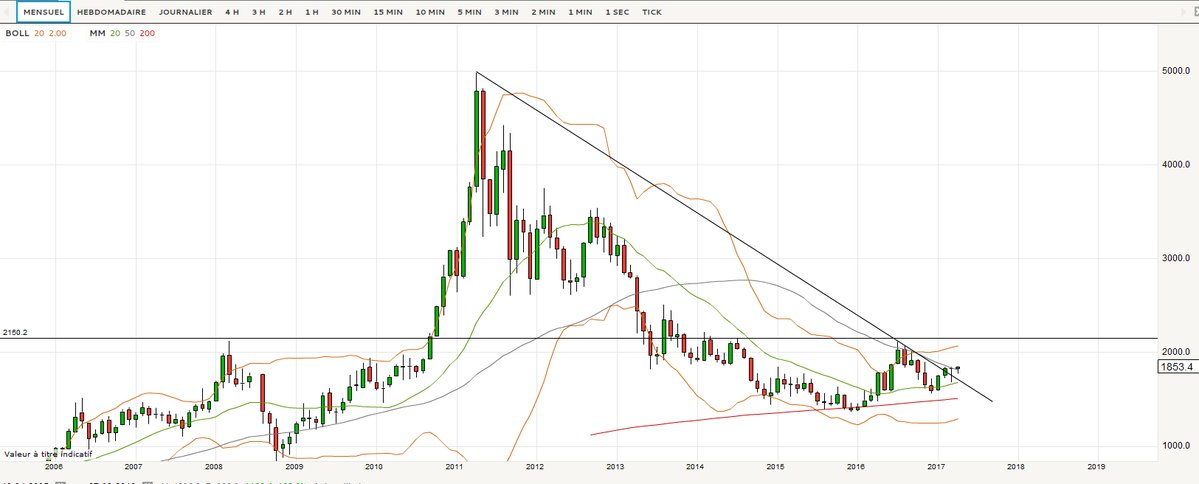Select the 1 MIN timeframe
The width and height of the screenshot is (1199, 484).
point(580,12)
